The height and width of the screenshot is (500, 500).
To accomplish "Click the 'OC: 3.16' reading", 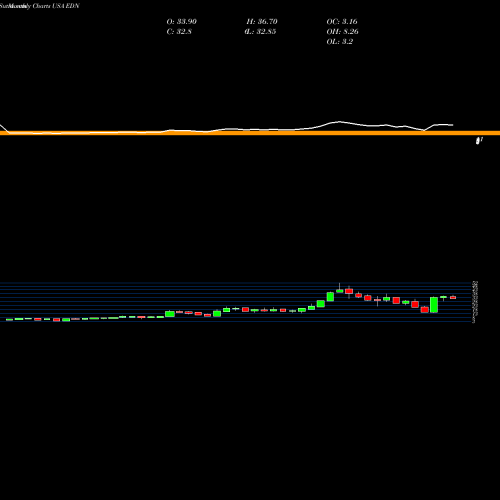I will [x=342, y=22].
